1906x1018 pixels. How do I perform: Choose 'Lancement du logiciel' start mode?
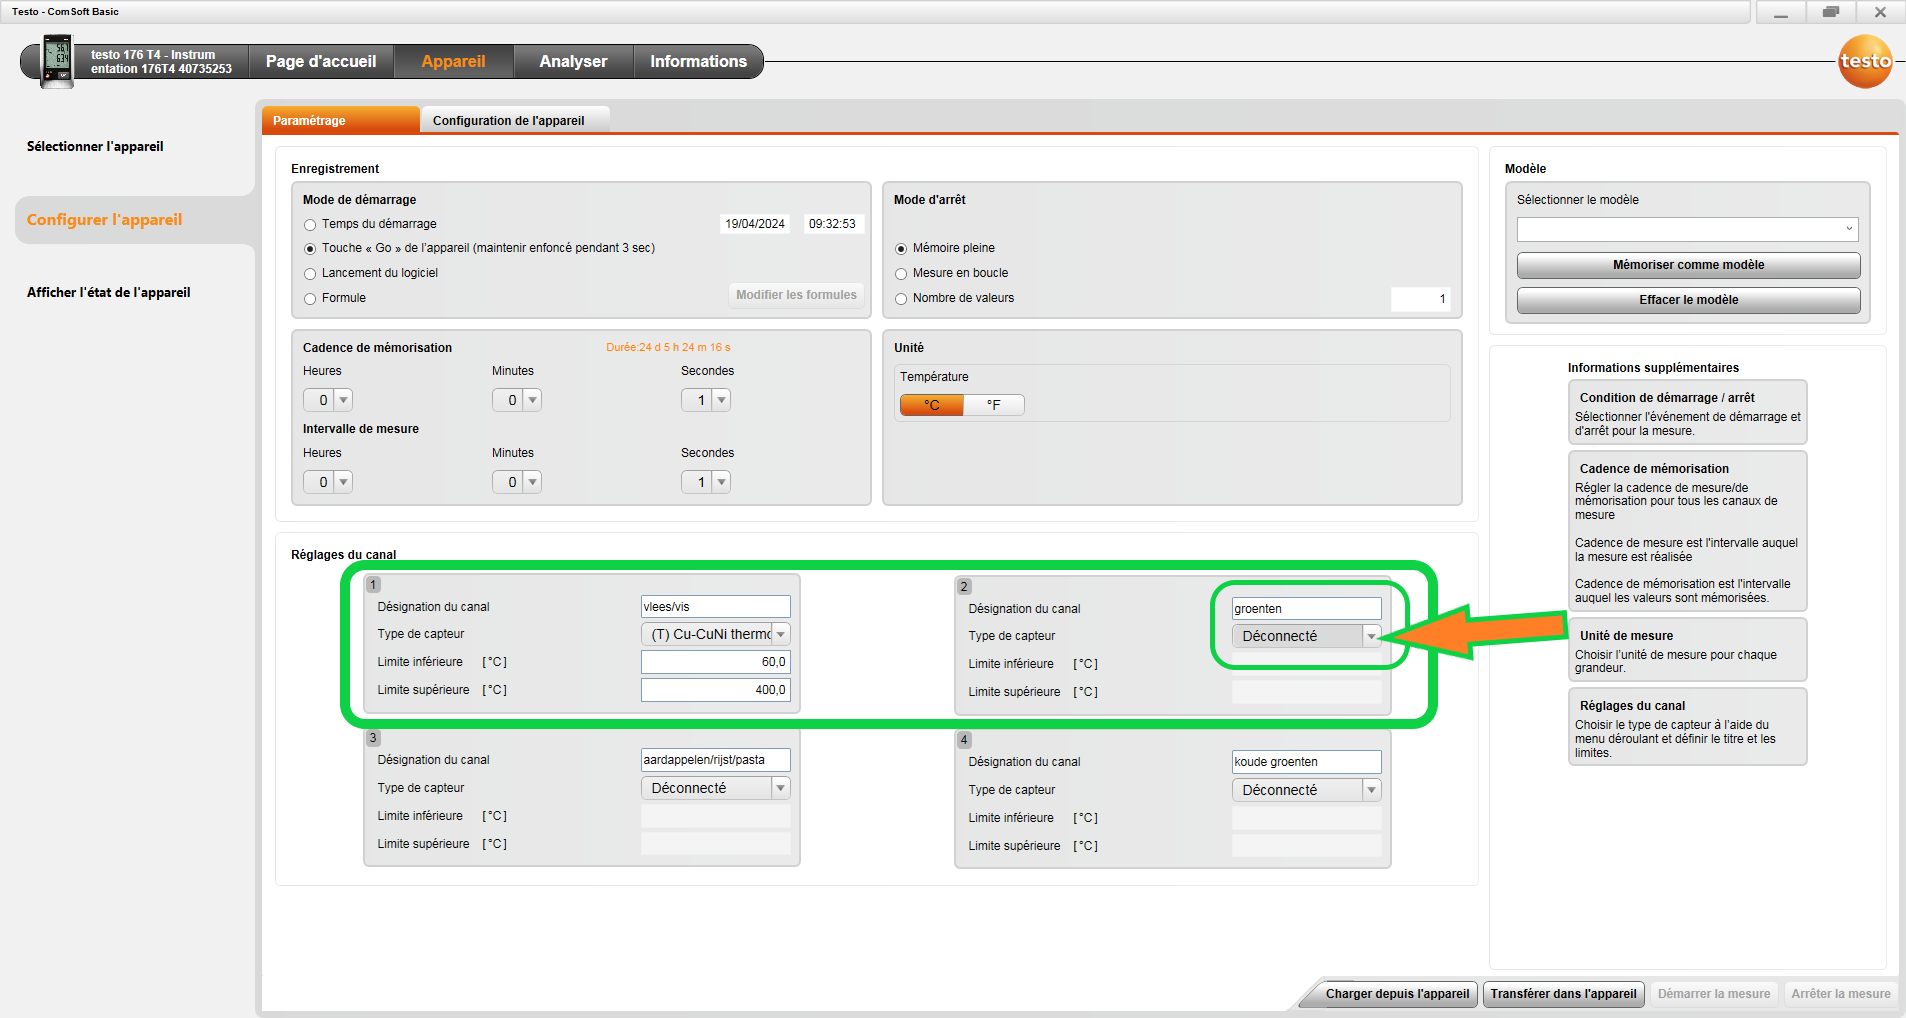(x=310, y=274)
